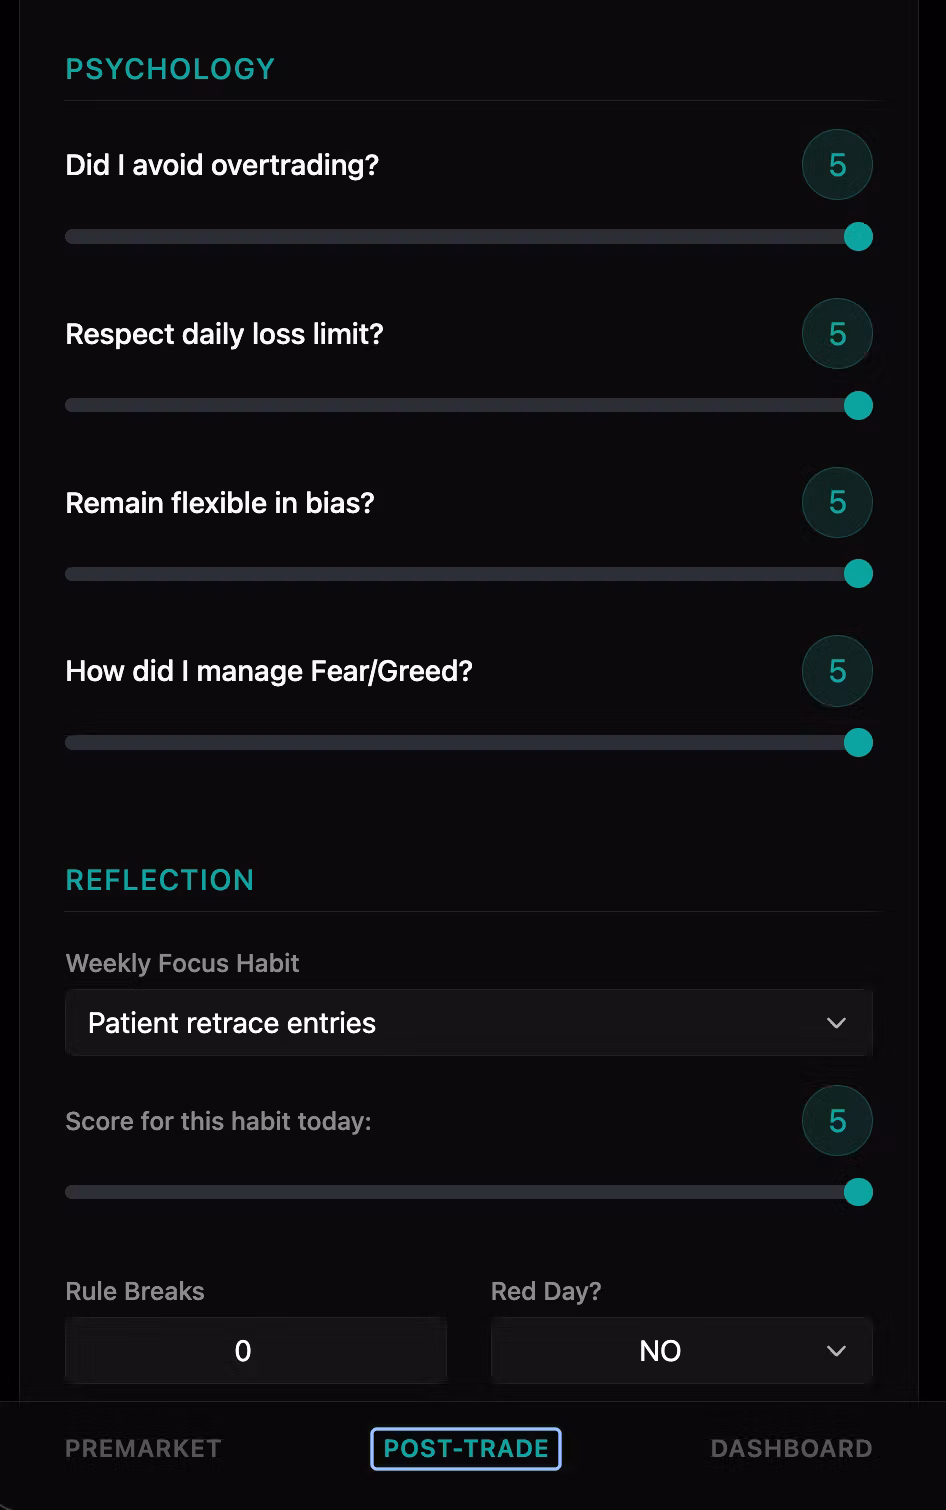The height and width of the screenshot is (1510, 946).
Task: Click the habit score badge in Reflection
Action: pos(837,1121)
